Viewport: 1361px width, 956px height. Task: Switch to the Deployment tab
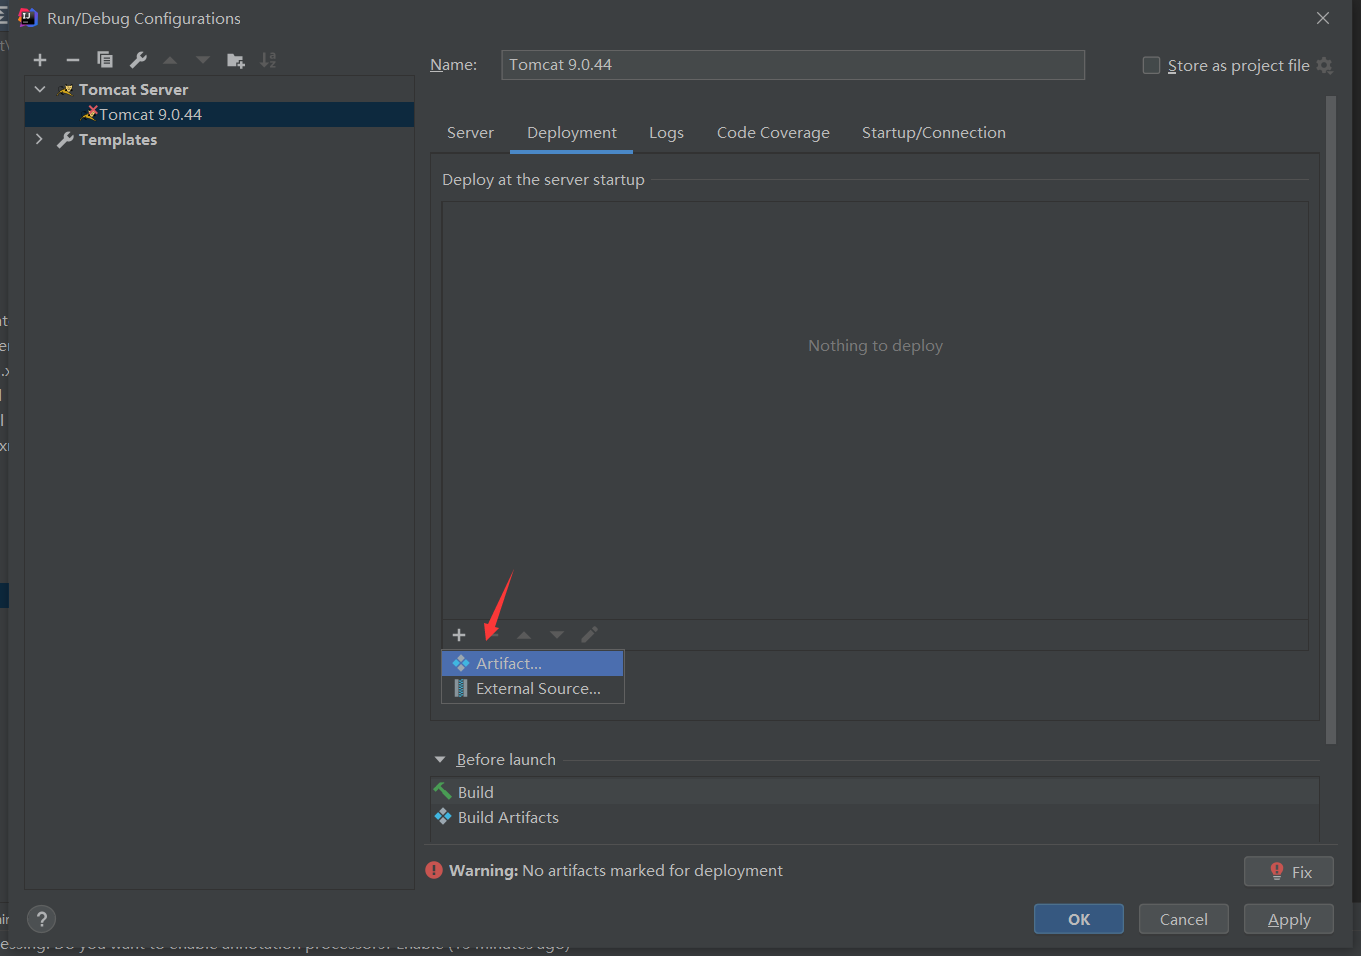572,132
